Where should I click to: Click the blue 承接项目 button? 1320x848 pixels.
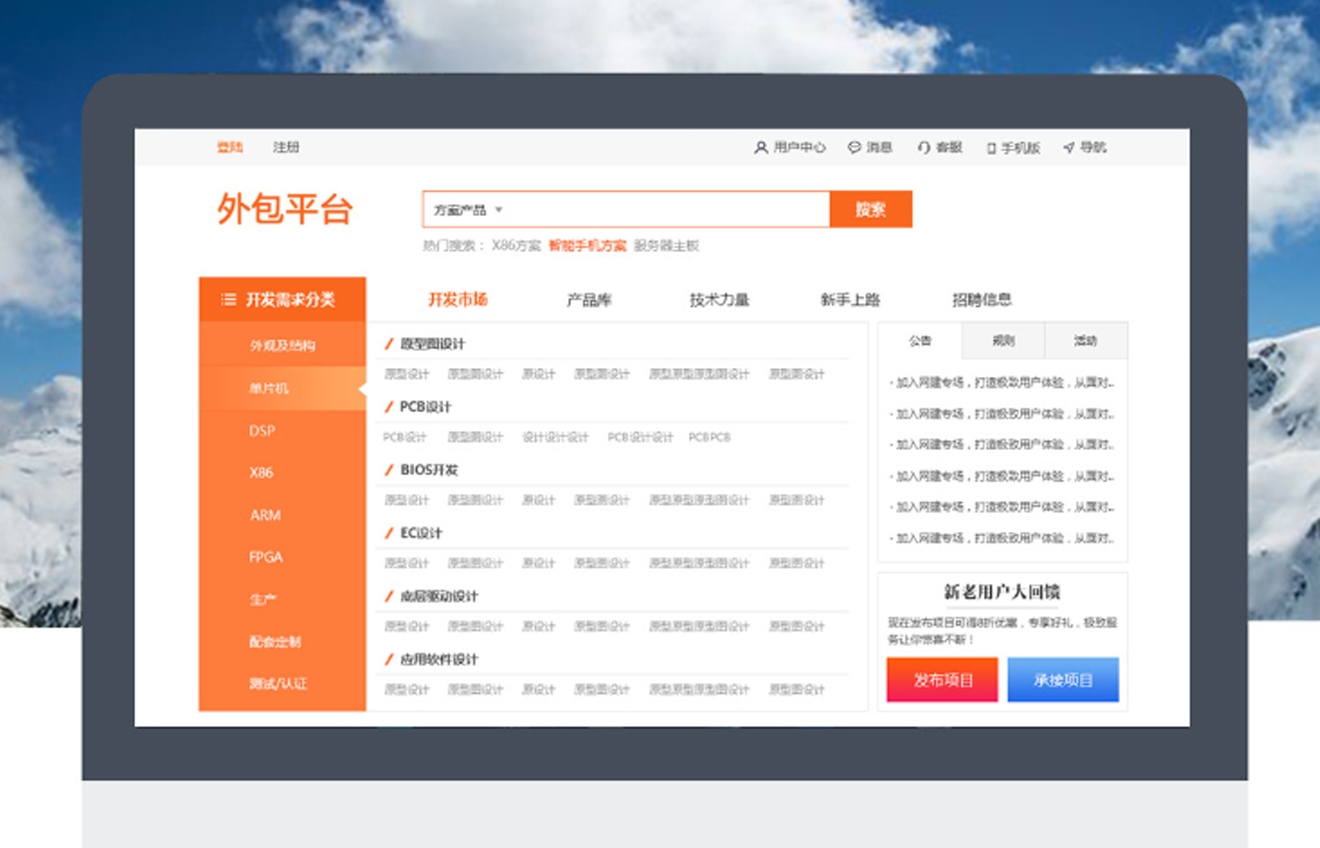1063,680
